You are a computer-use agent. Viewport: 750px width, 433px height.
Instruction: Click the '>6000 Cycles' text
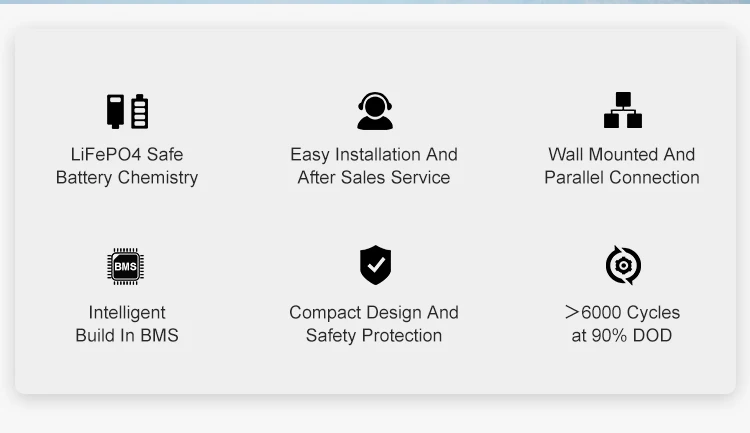(622, 312)
